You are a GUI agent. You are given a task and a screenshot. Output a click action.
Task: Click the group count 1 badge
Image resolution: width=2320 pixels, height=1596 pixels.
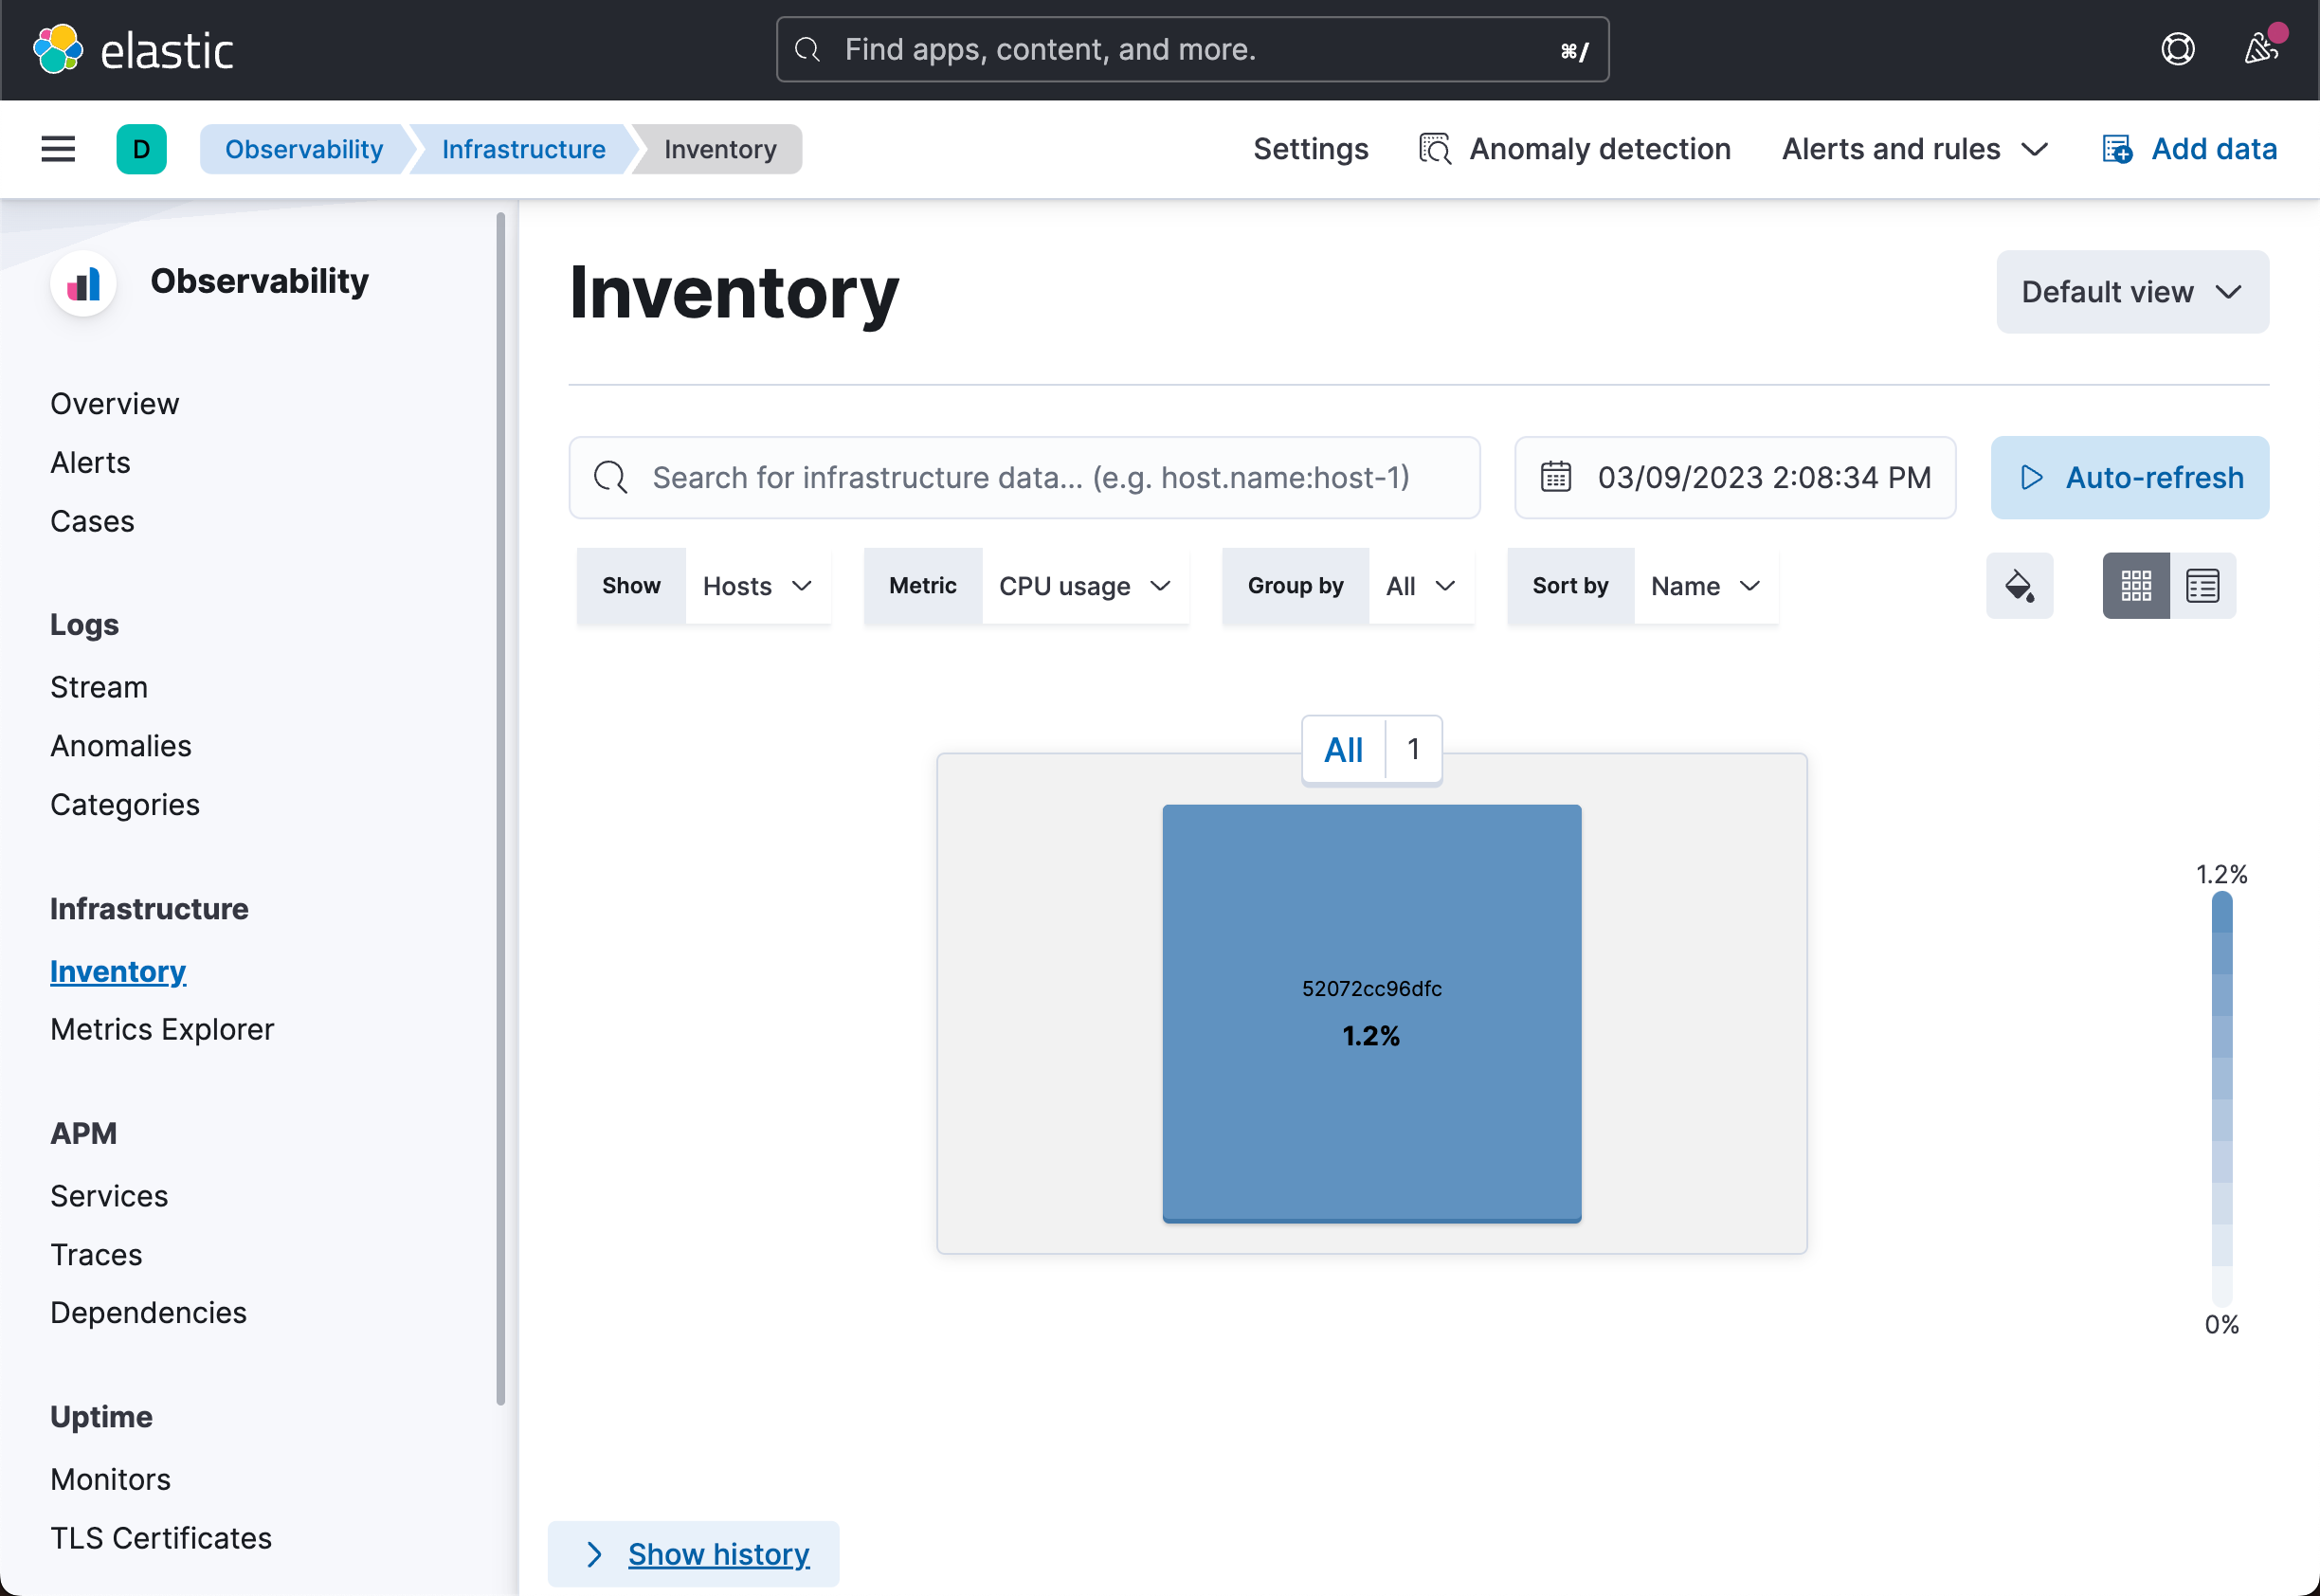coord(1413,749)
